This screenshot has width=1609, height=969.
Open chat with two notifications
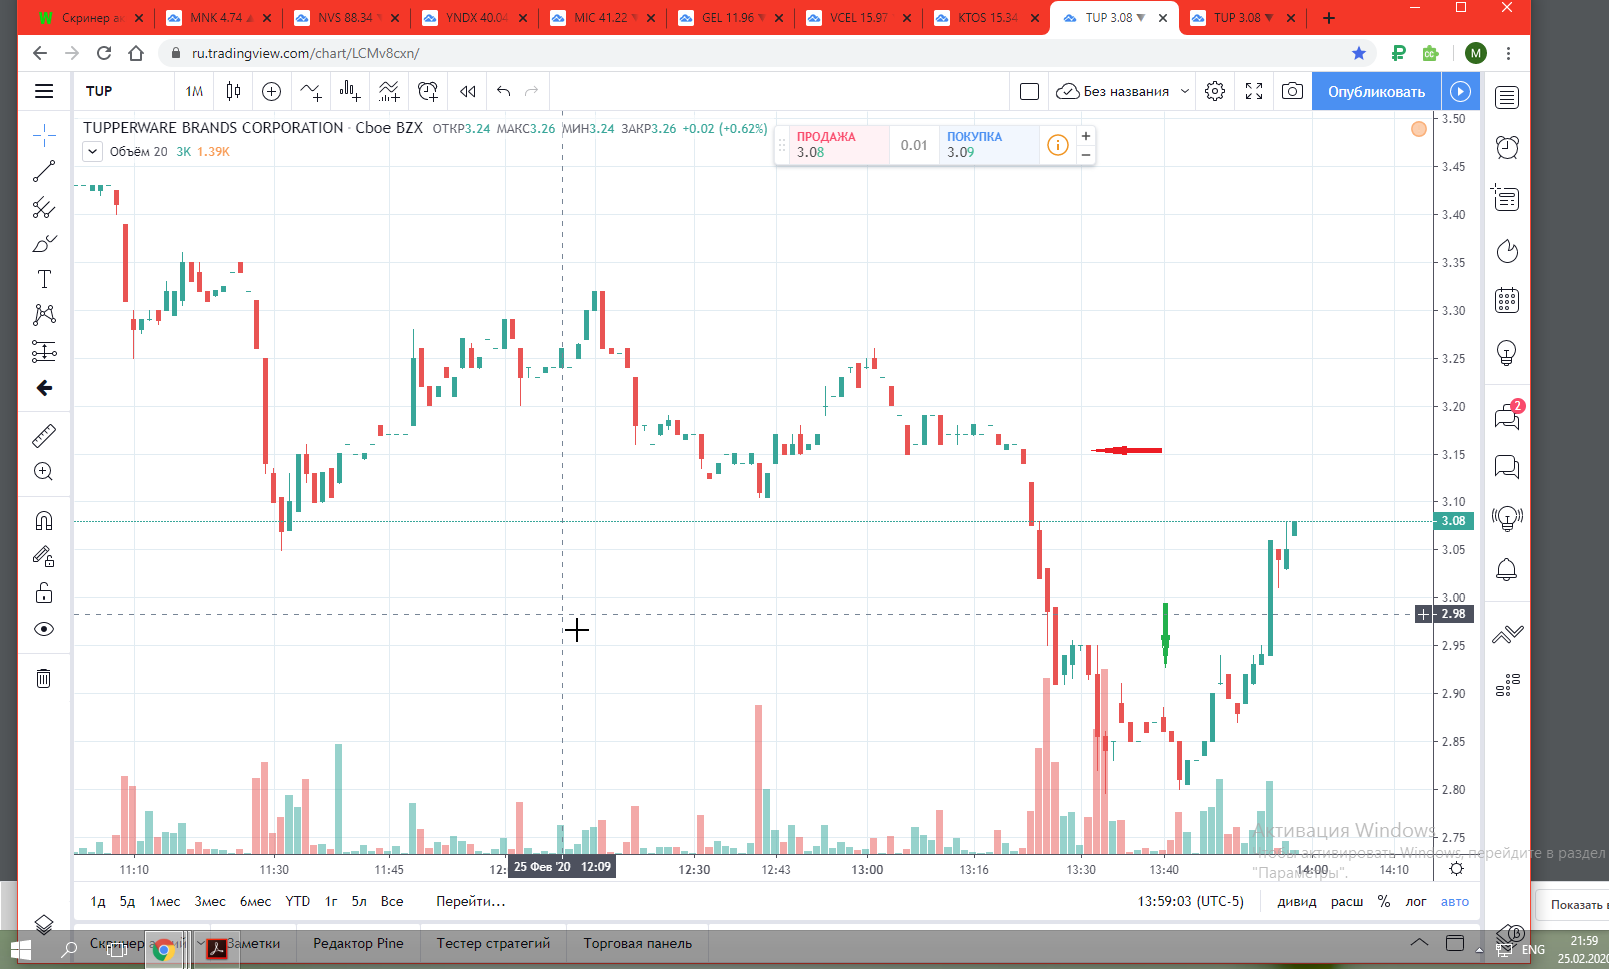coord(1507,416)
